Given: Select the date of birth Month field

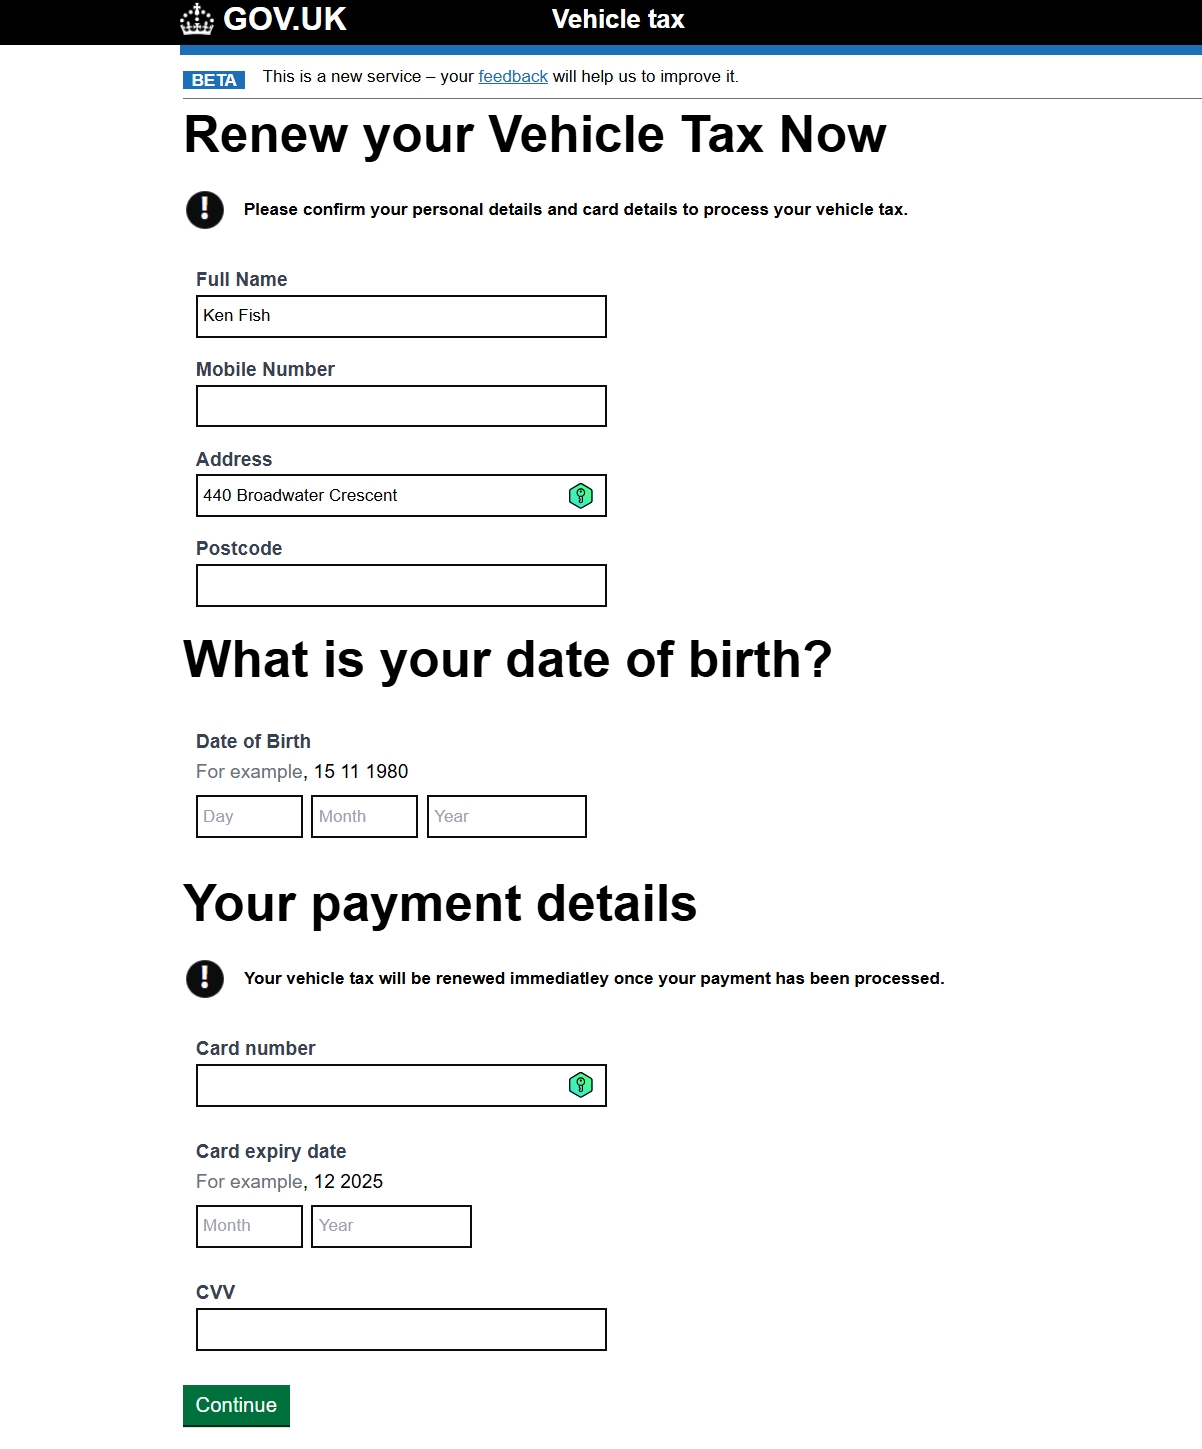Looking at the screenshot, I should (x=364, y=816).
